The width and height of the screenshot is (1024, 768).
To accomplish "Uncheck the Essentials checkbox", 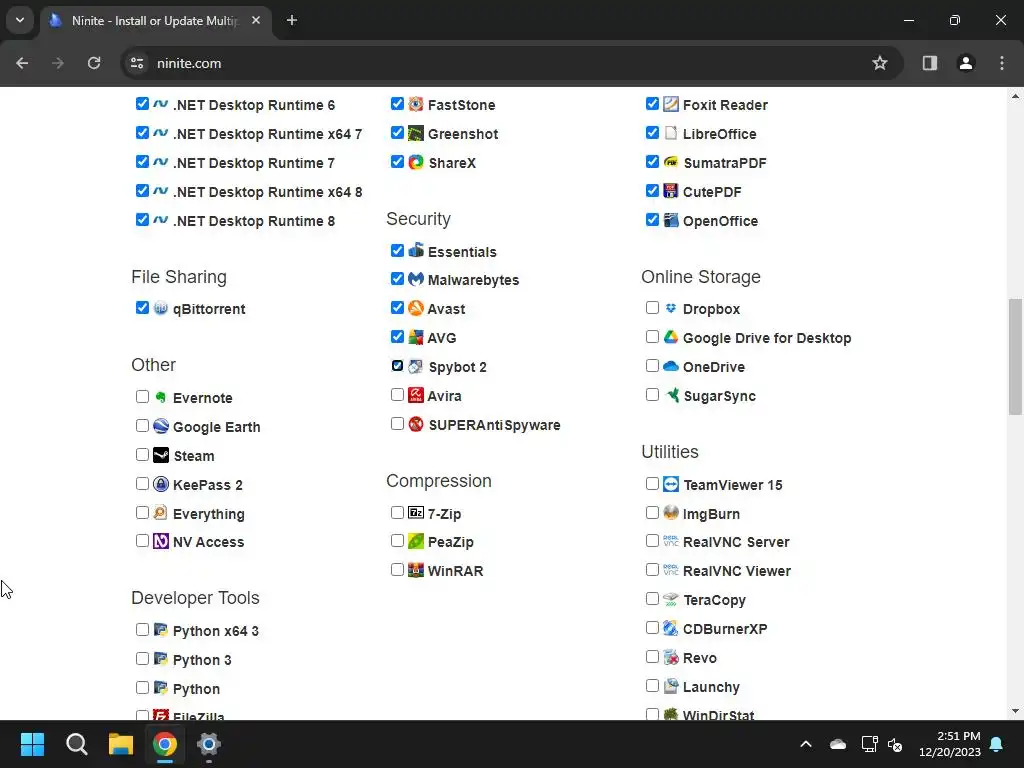I will coord(397,251).
